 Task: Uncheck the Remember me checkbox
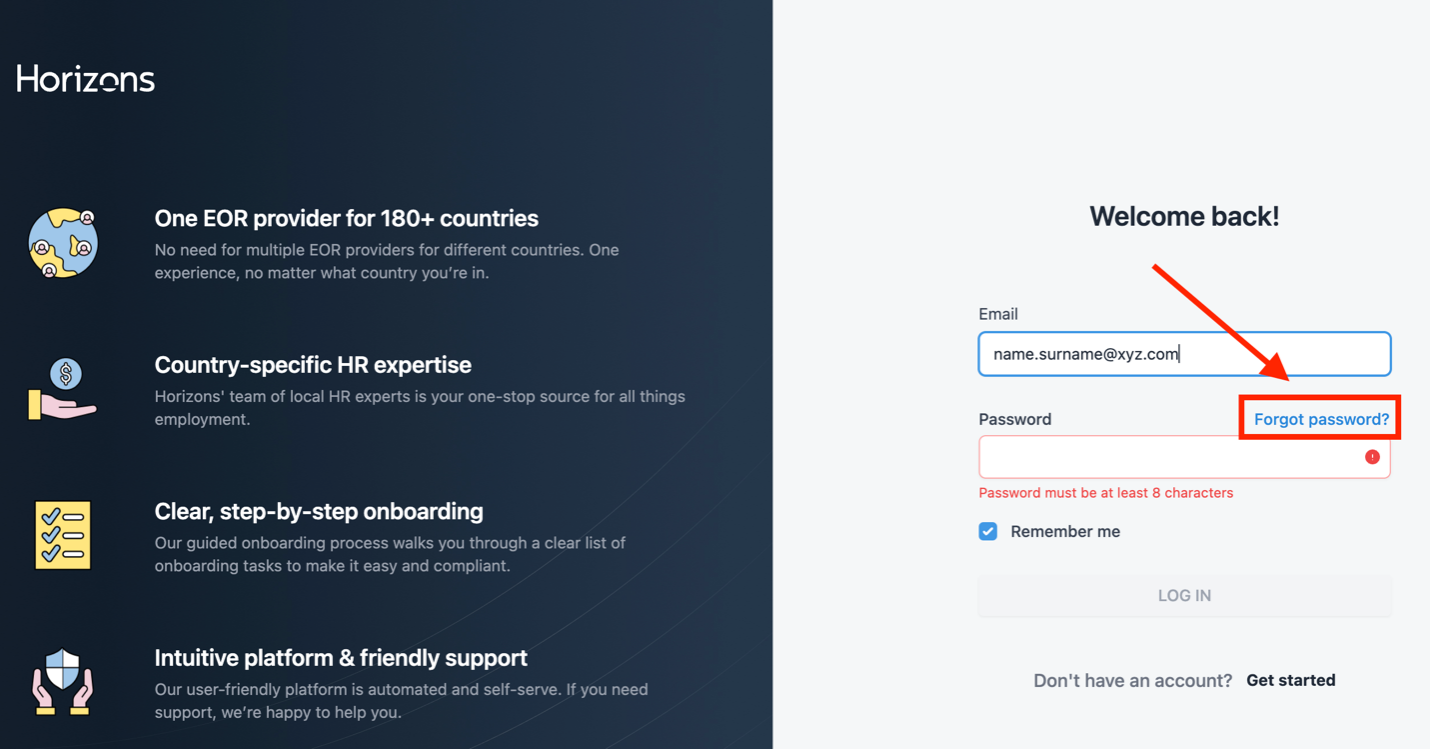click(x=988, y=531)
